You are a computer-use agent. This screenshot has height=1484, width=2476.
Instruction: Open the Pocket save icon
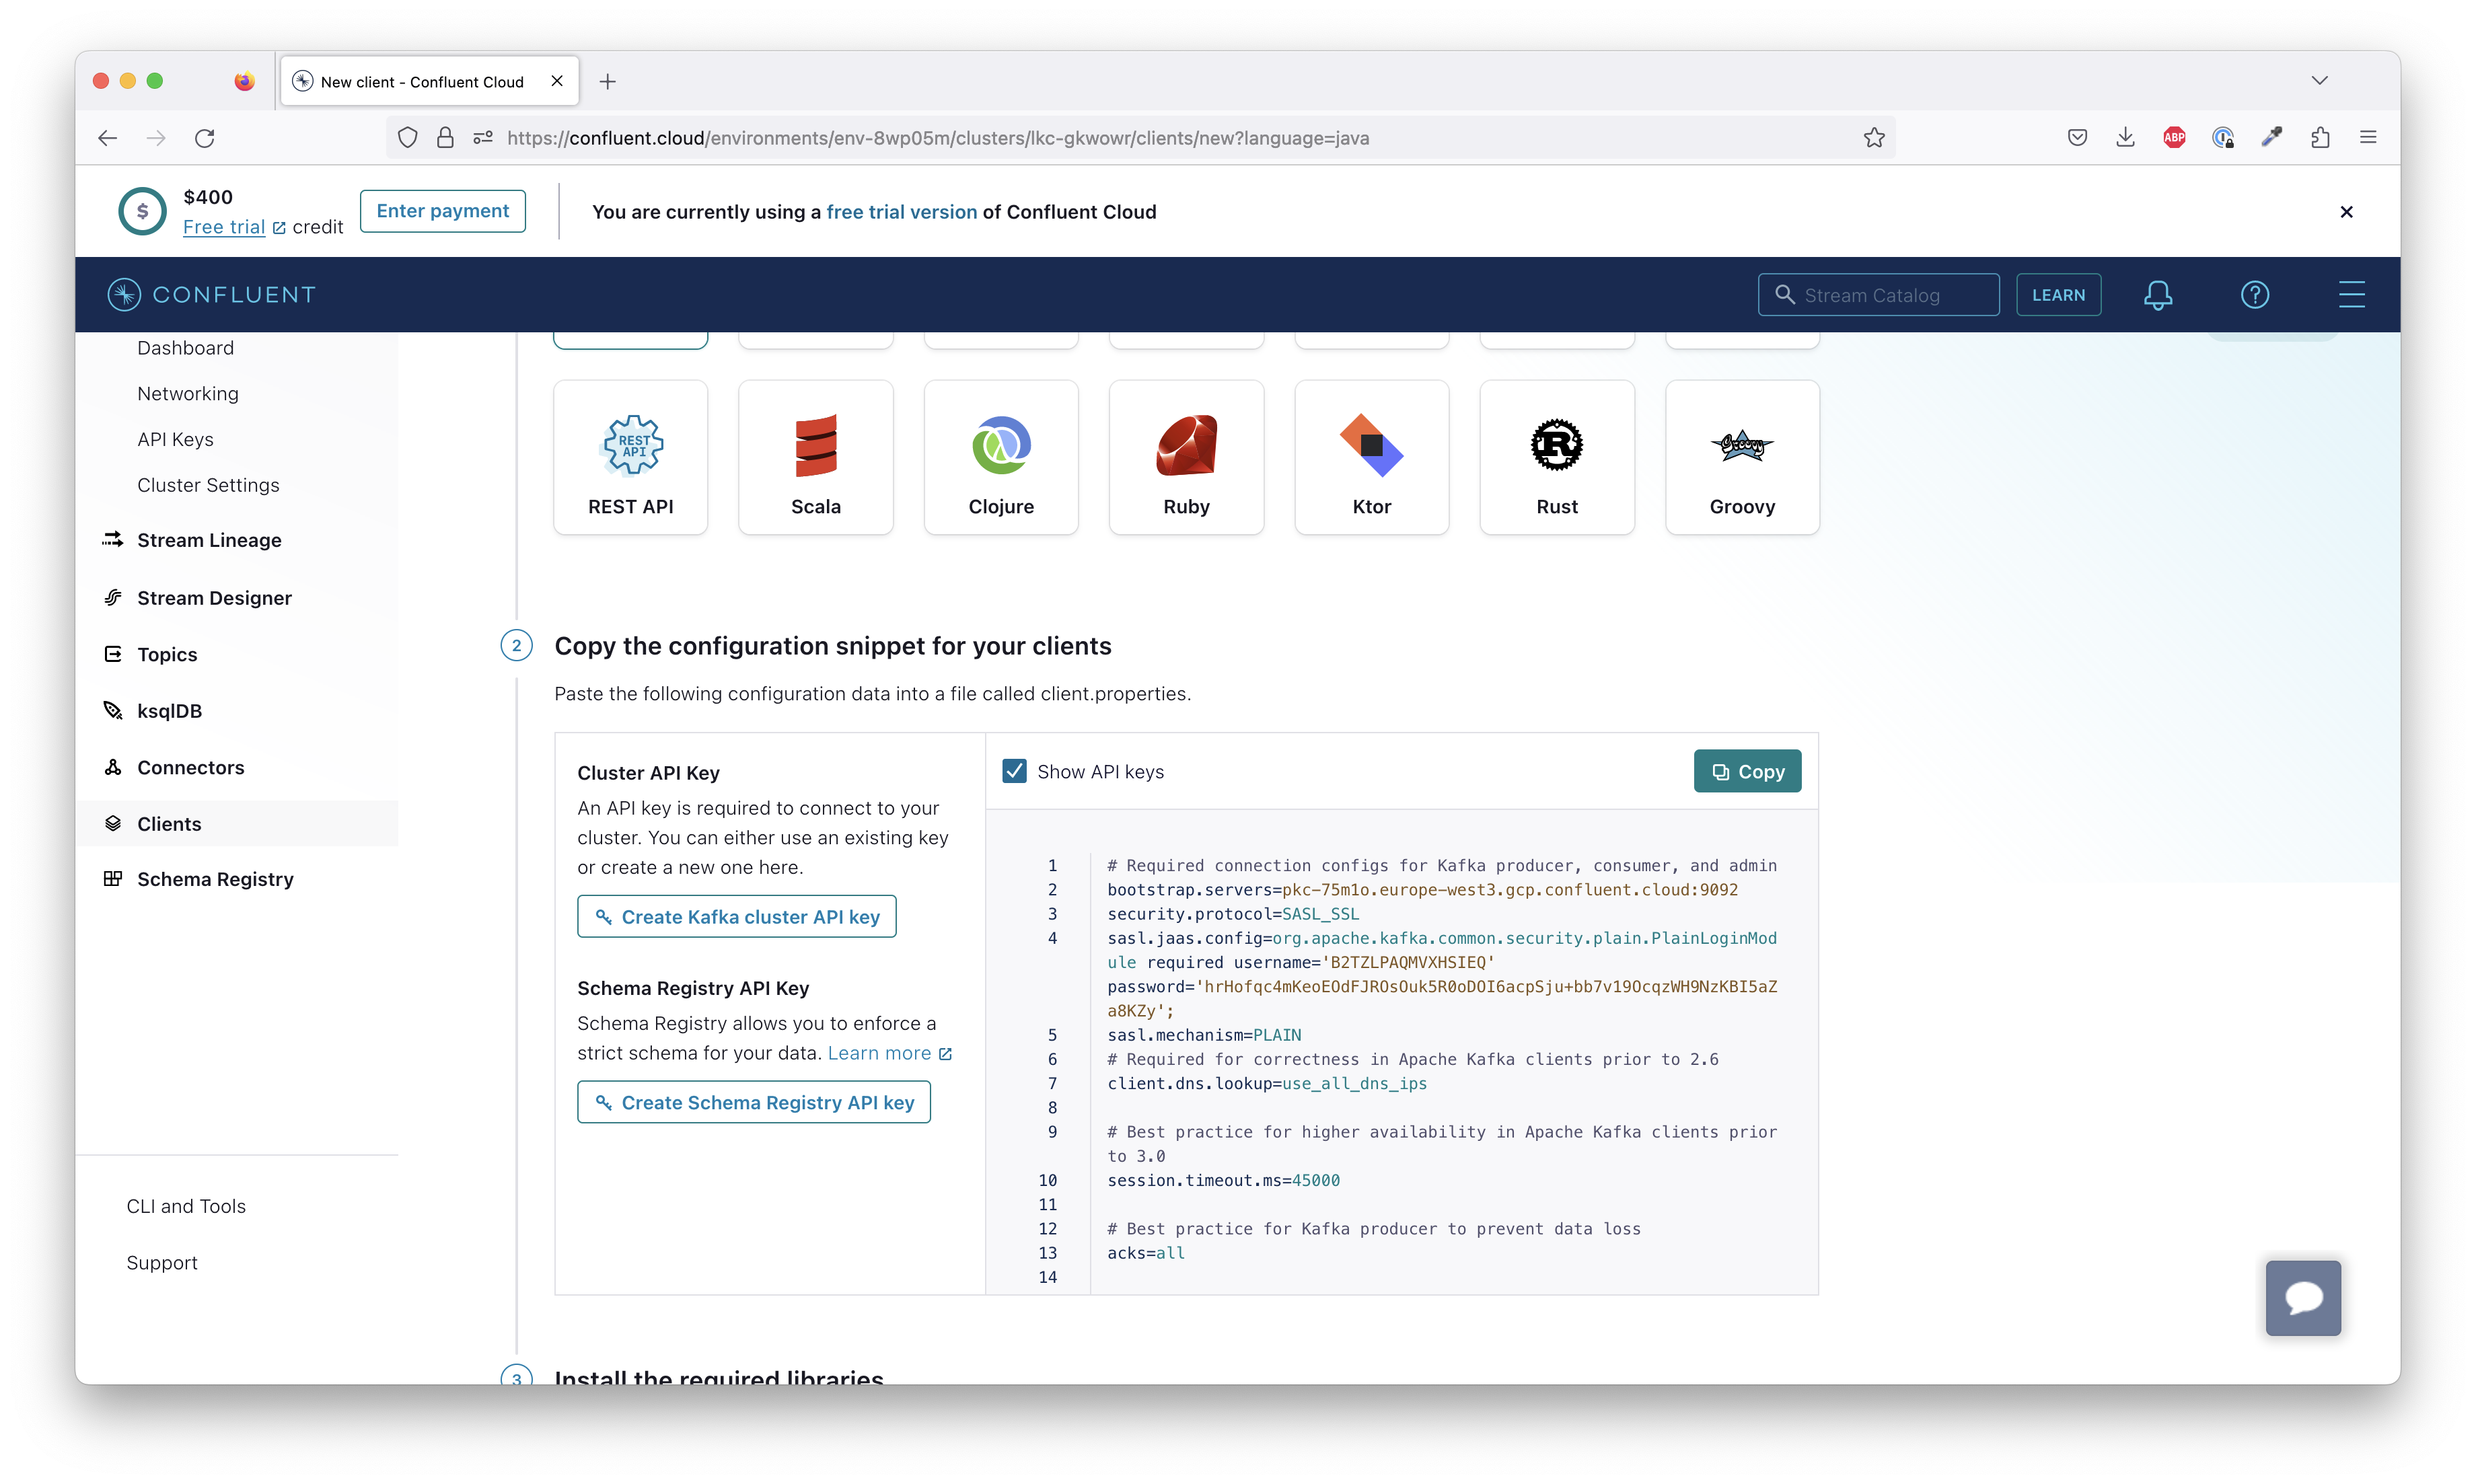[2077, 138]
